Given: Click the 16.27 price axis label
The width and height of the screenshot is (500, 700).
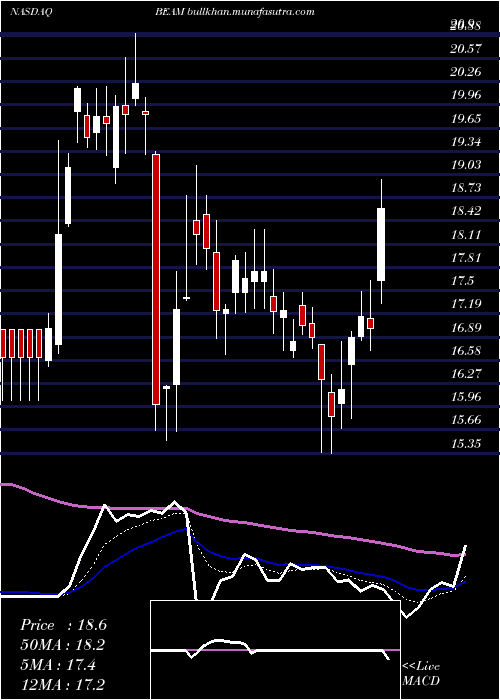Looking at the screenshot, I should [x=466, y=374].
